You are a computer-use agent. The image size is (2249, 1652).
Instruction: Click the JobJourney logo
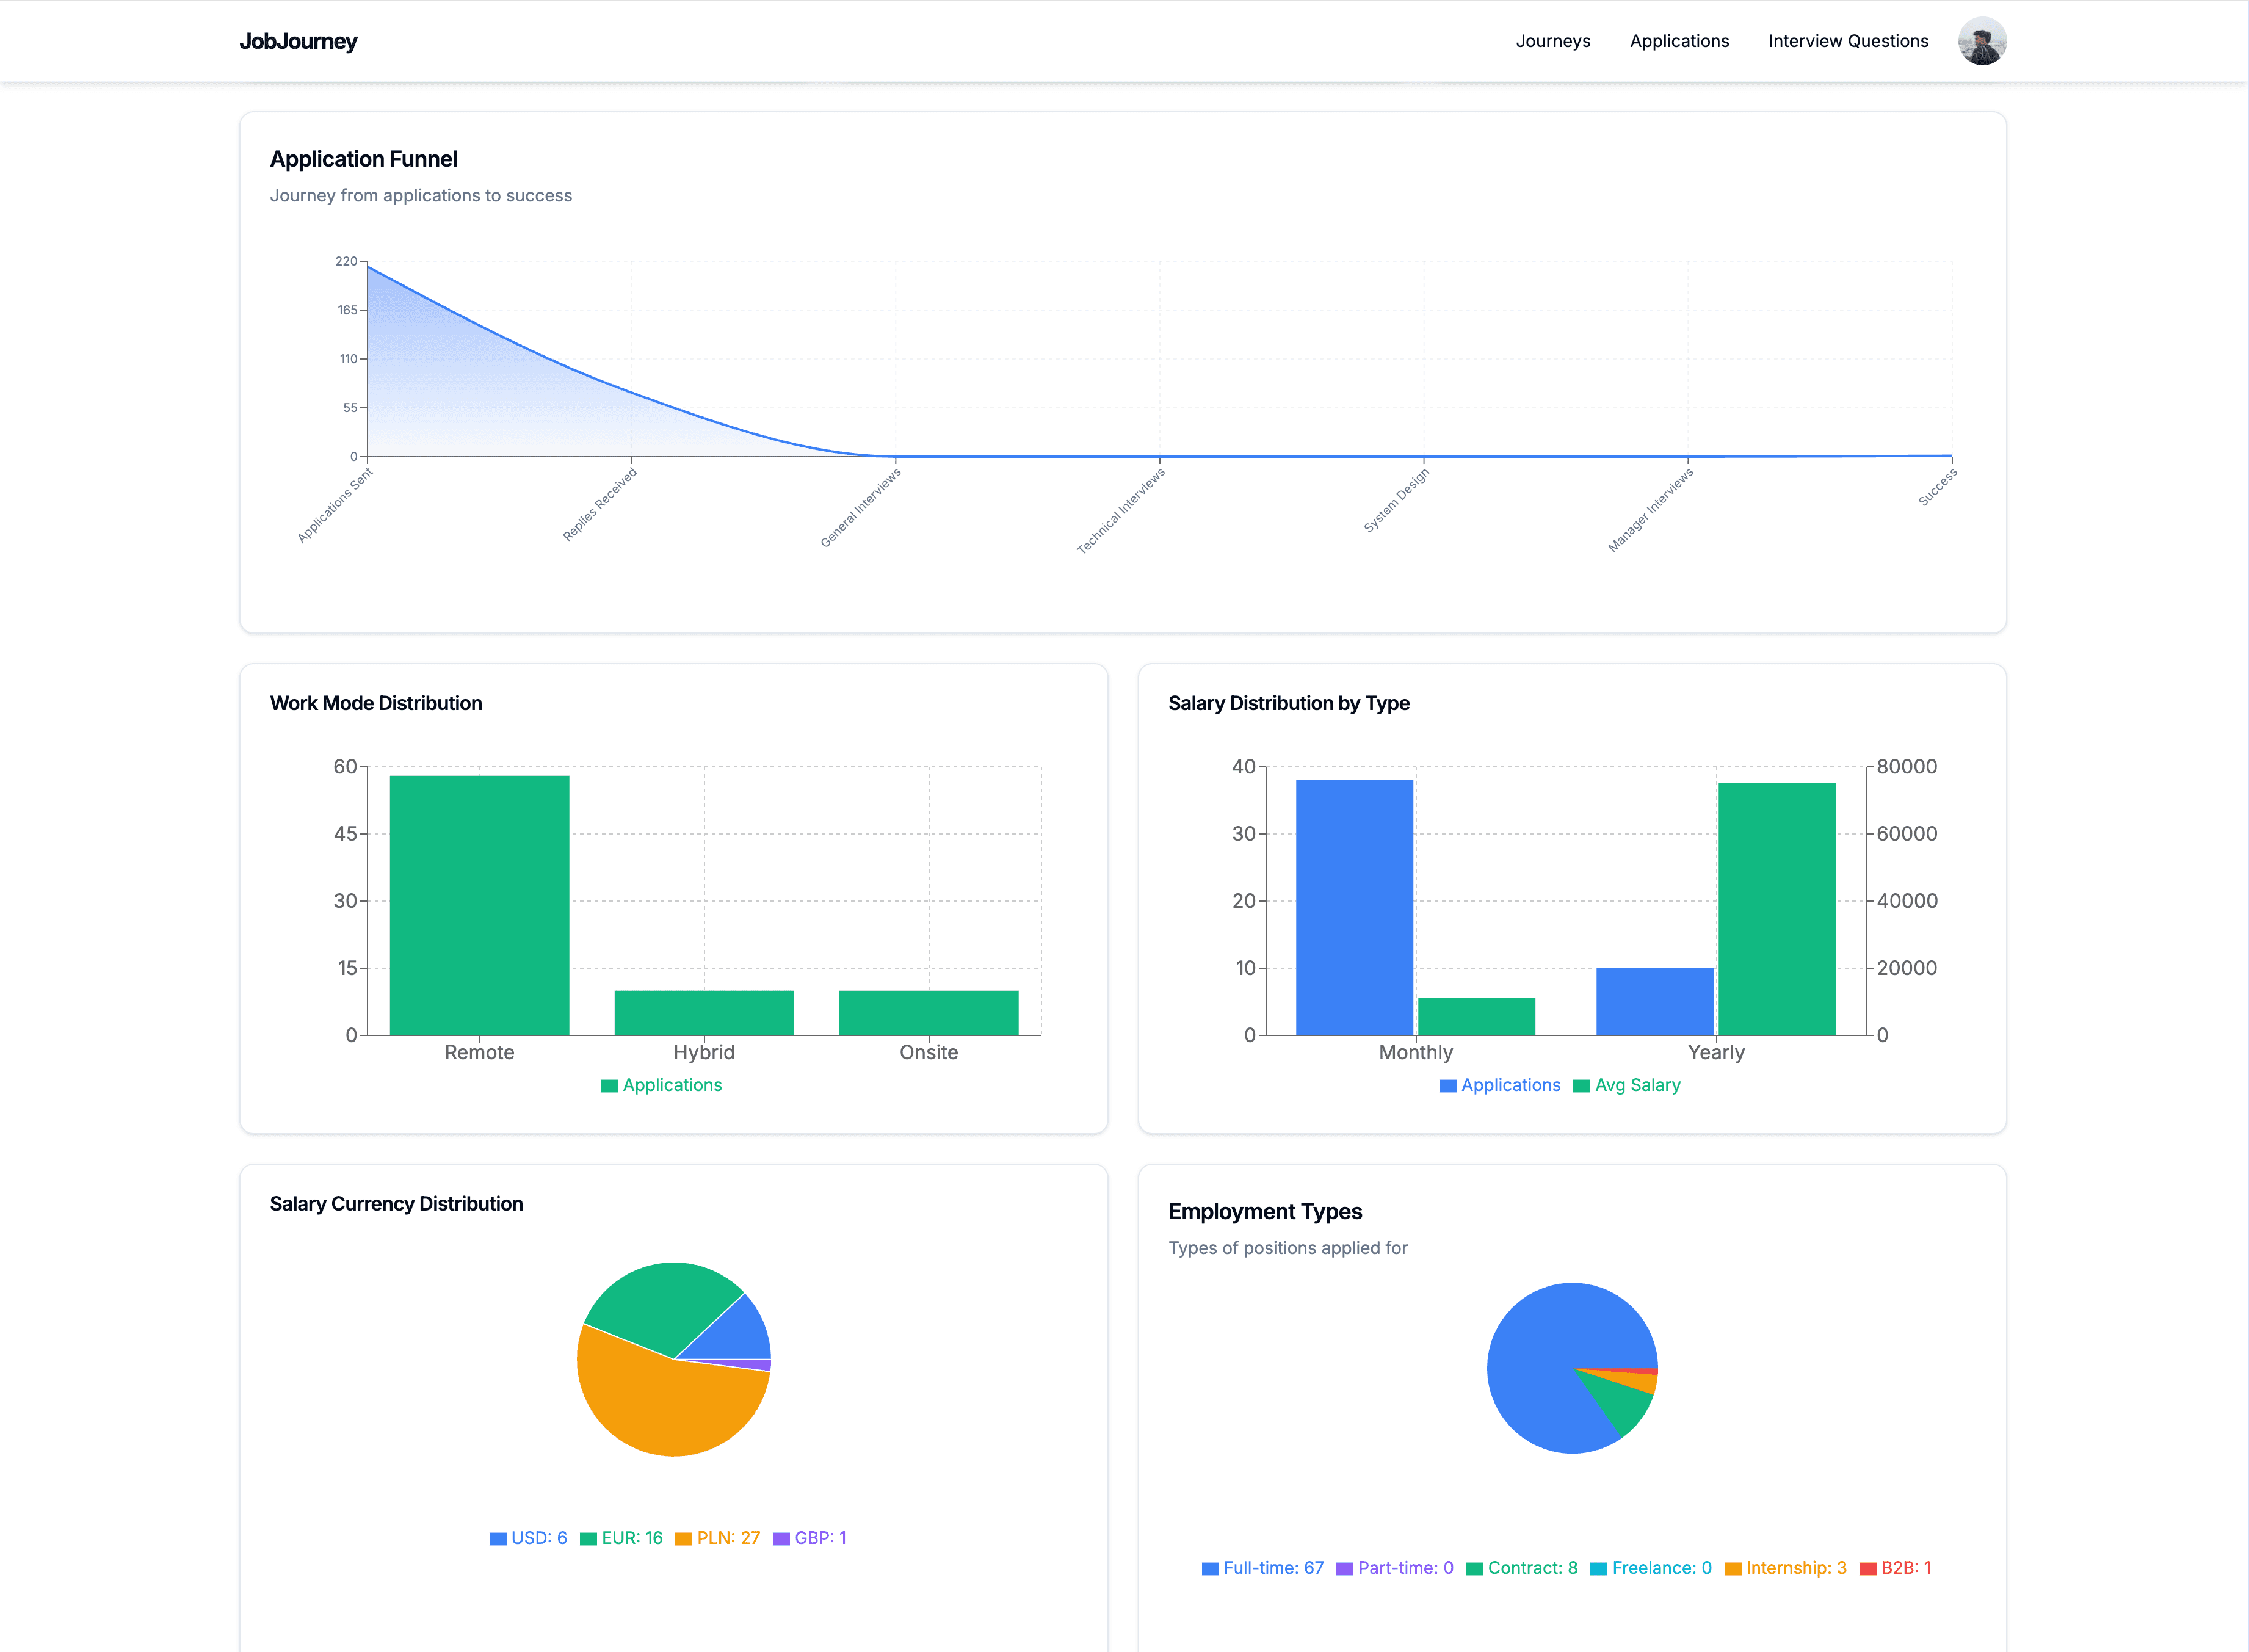(298, 41)
